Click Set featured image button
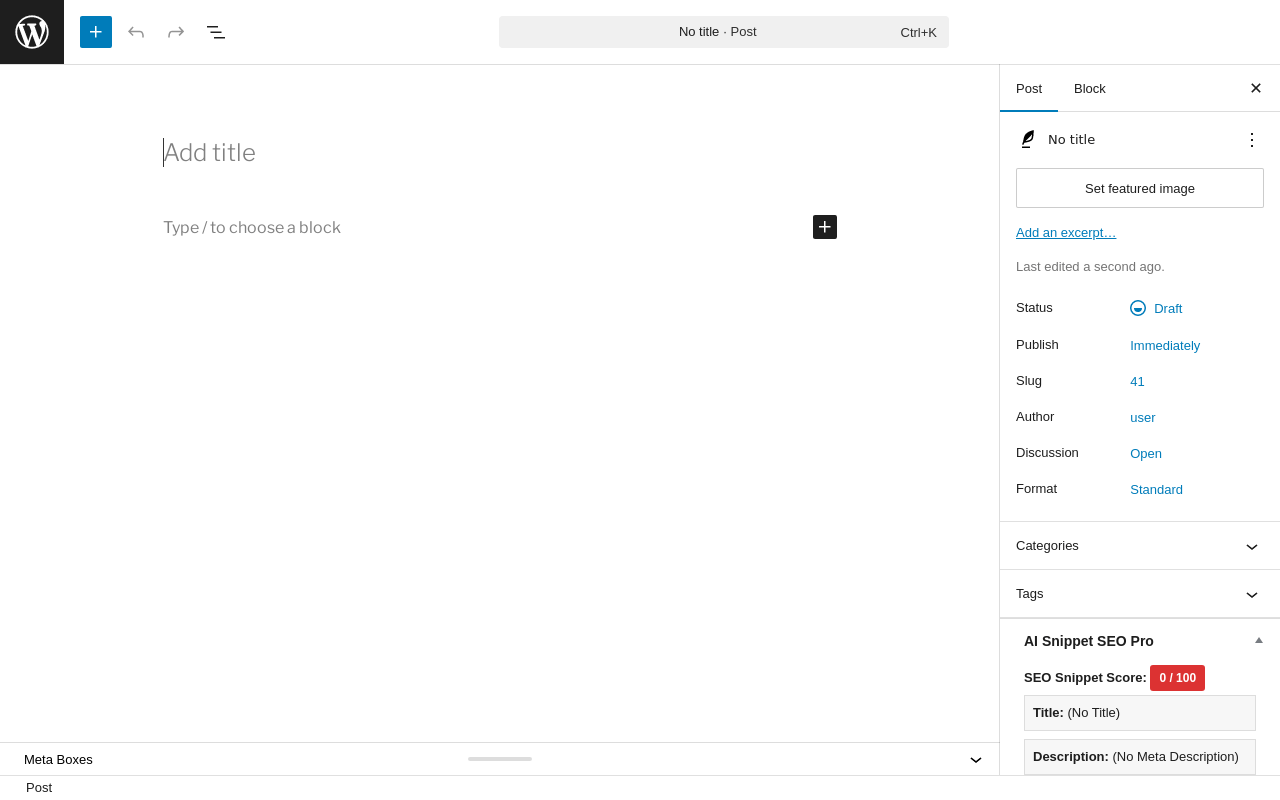Viewport: 1280px width, 800px height. click(1140, 188)
